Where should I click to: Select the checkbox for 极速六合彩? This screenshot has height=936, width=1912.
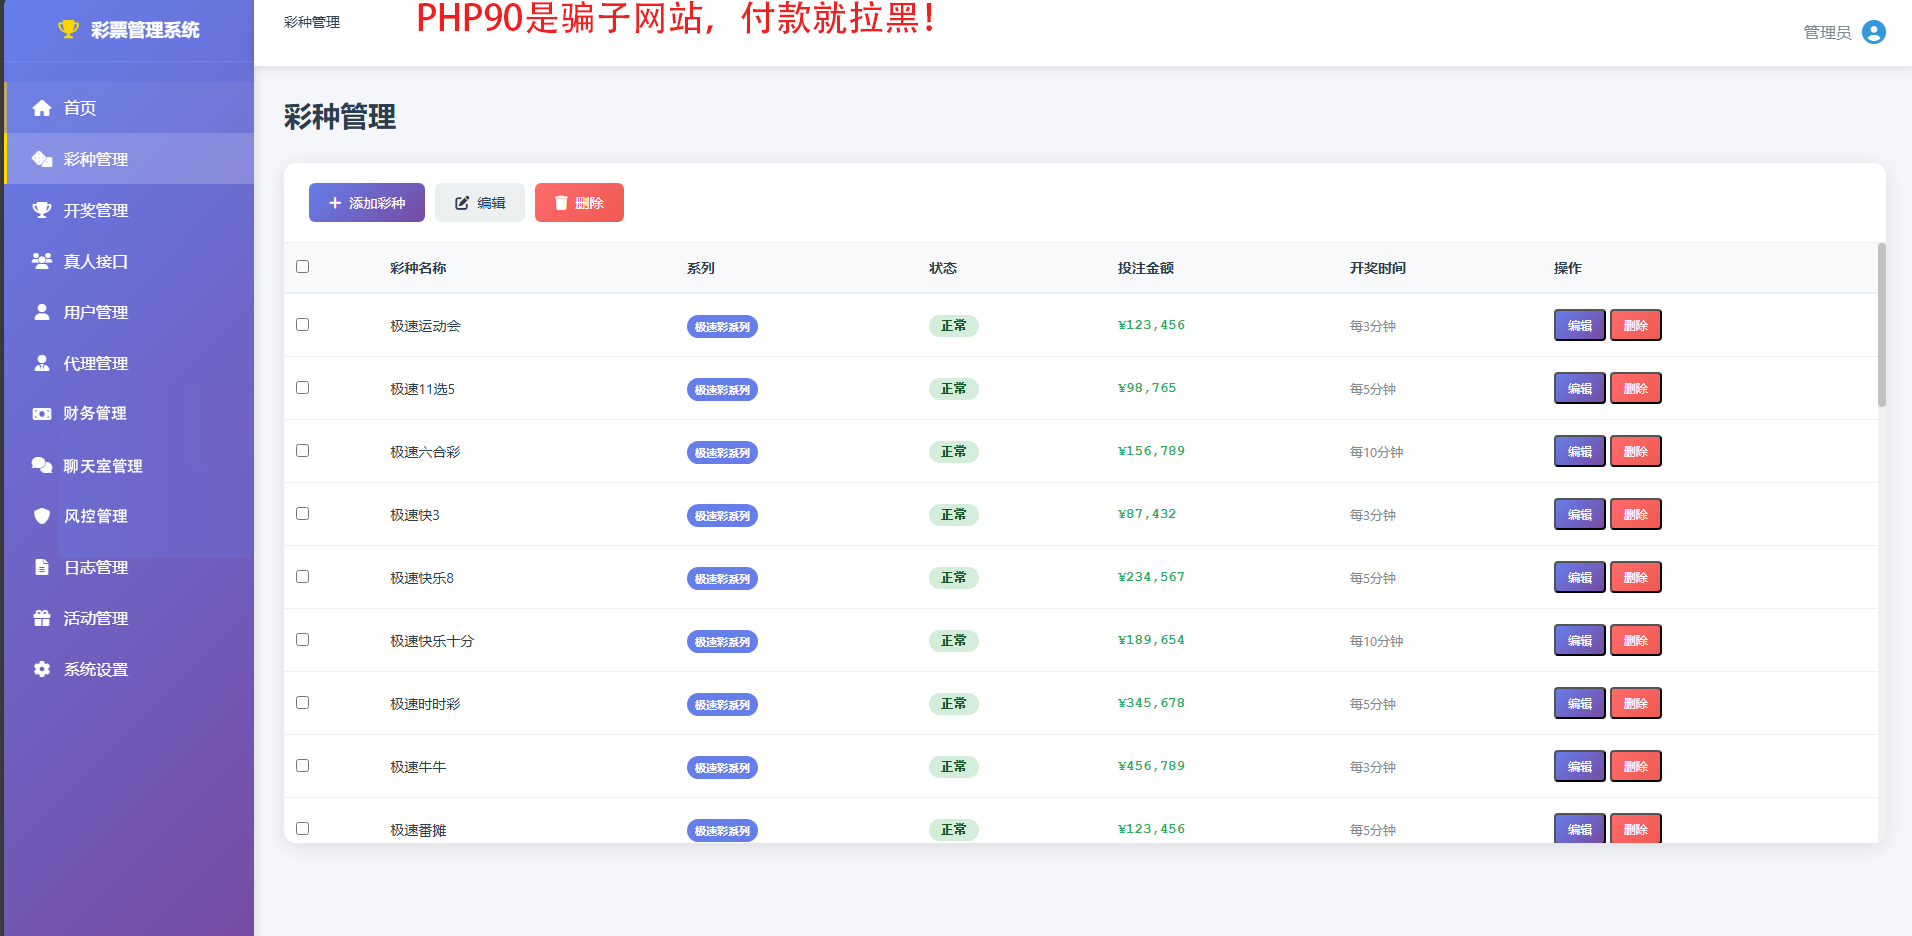point(303,451)
